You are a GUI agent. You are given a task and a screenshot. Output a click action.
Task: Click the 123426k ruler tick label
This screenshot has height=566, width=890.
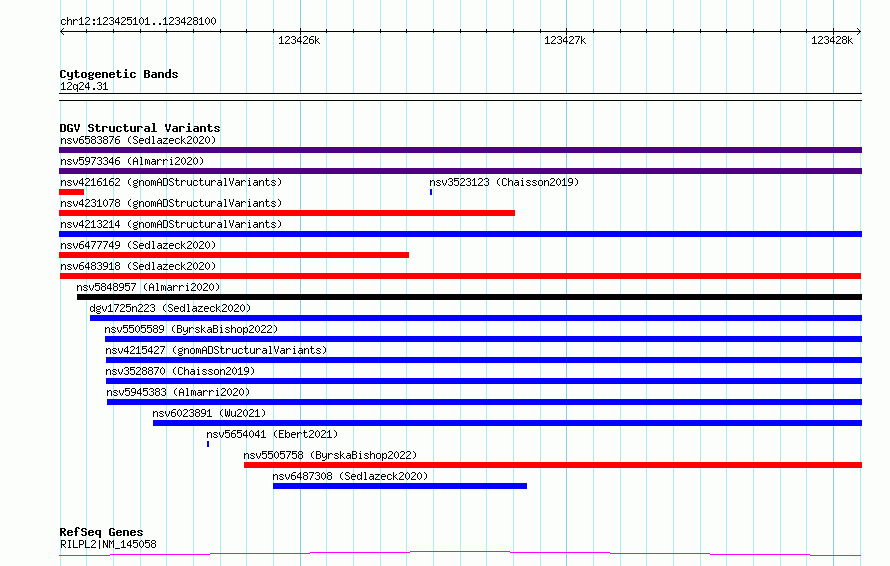coord(299,40)
